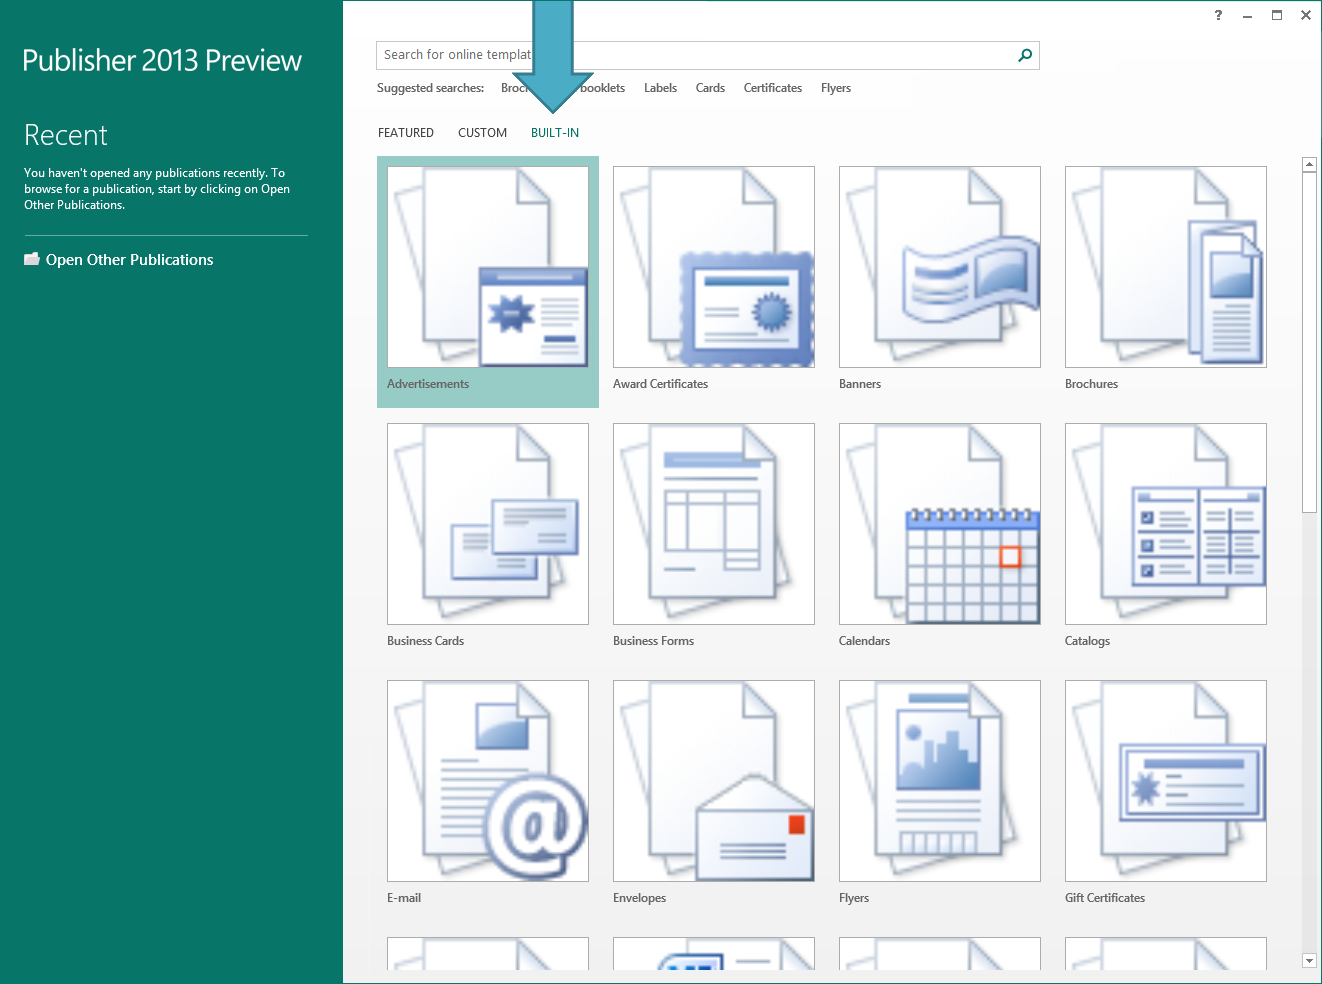The width and height of the screenshot is (1322, 984).
Task: Choose the Banners template icon
Action: 940,268
